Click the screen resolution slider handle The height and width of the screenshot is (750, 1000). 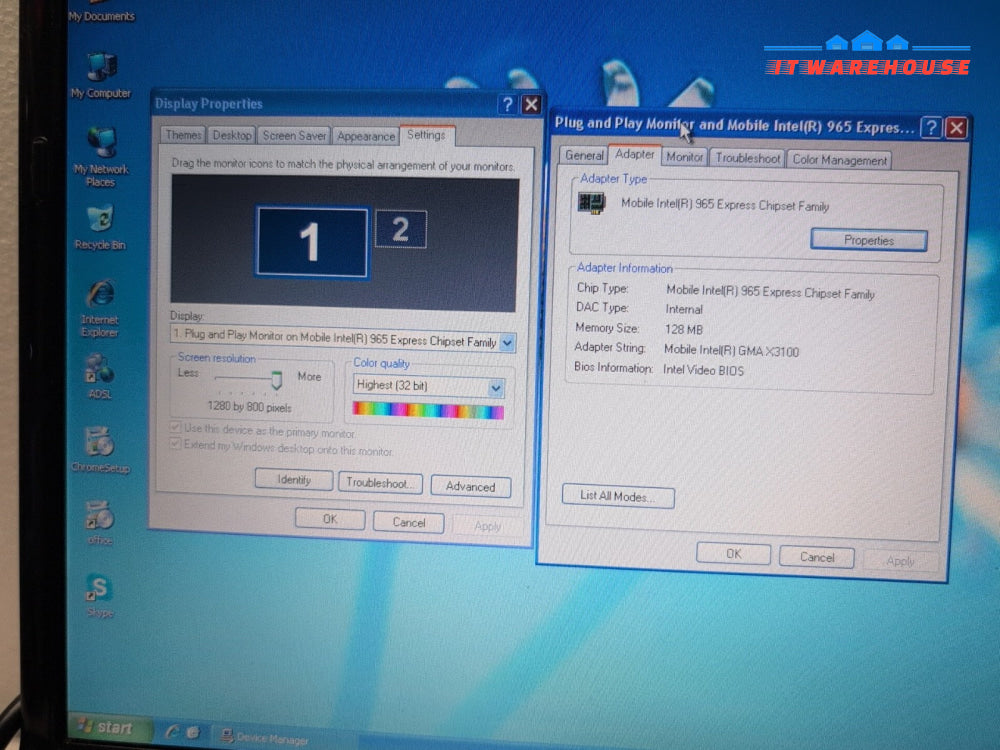tap(276, 380)
